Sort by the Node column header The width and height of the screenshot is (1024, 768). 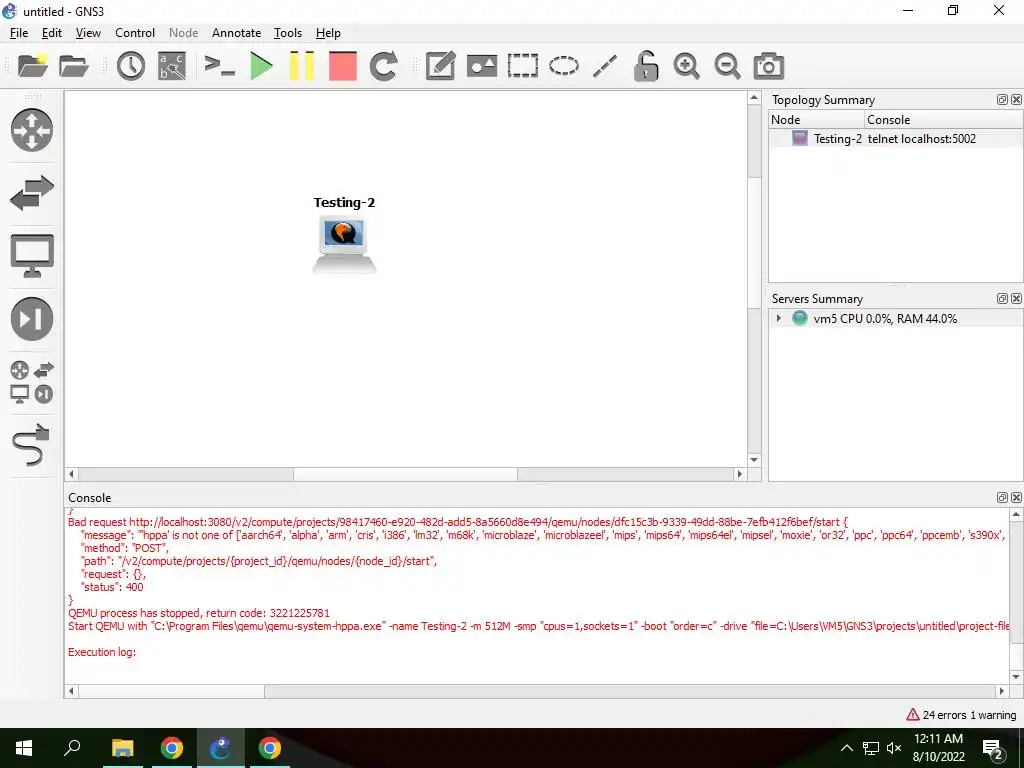point(816,120)
